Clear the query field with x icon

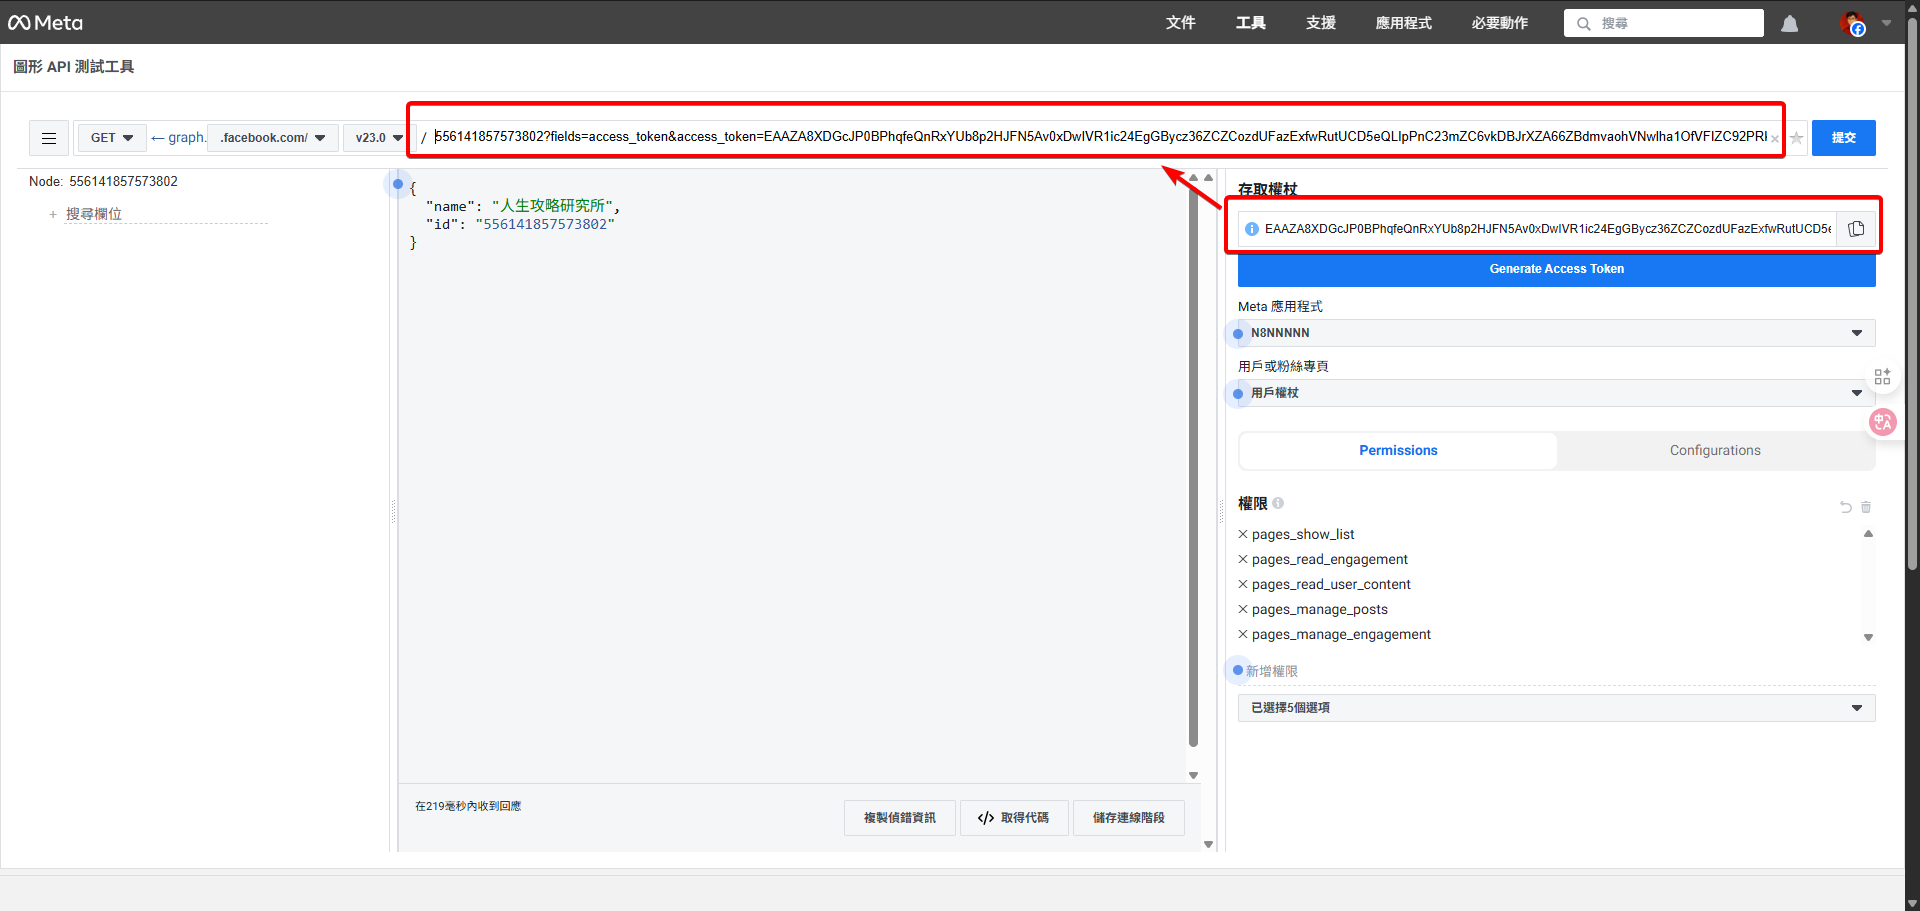[x=1775, y=139]
